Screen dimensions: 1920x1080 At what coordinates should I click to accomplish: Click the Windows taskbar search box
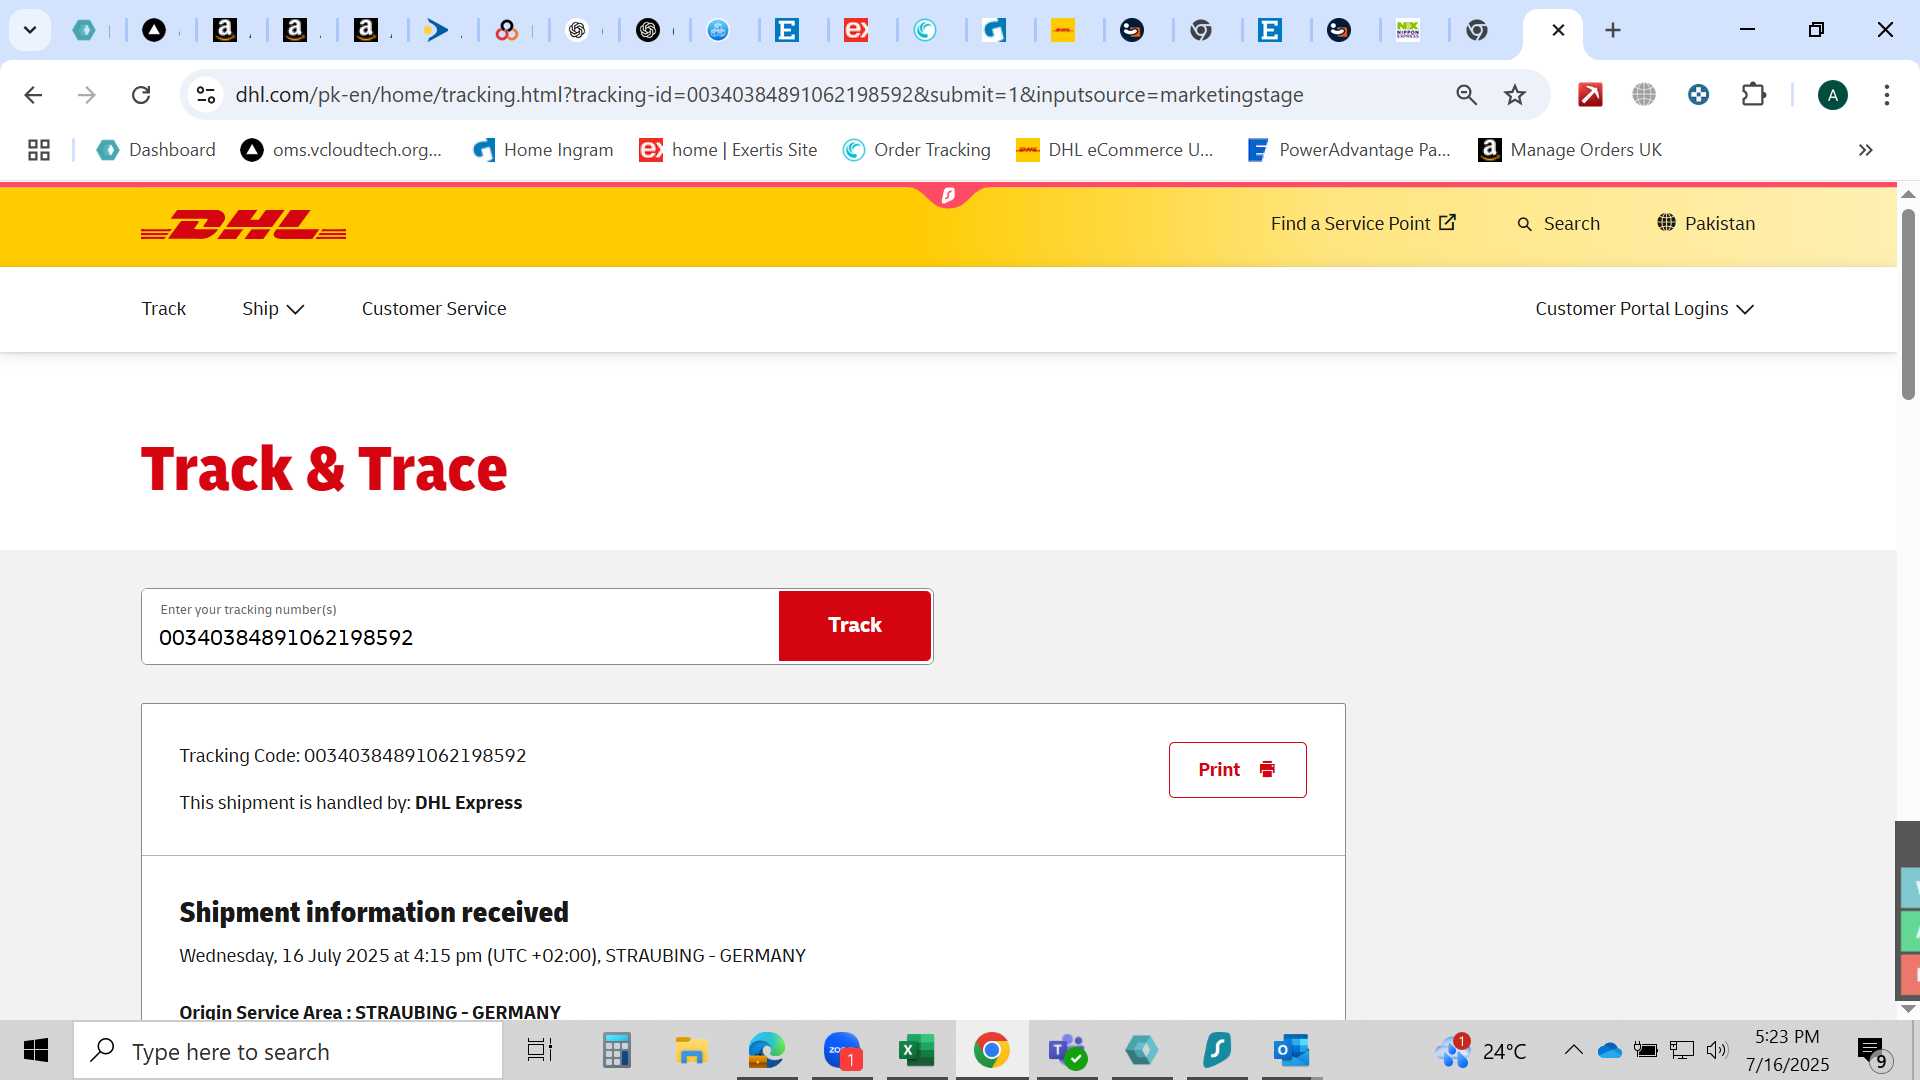(288, 1051)
